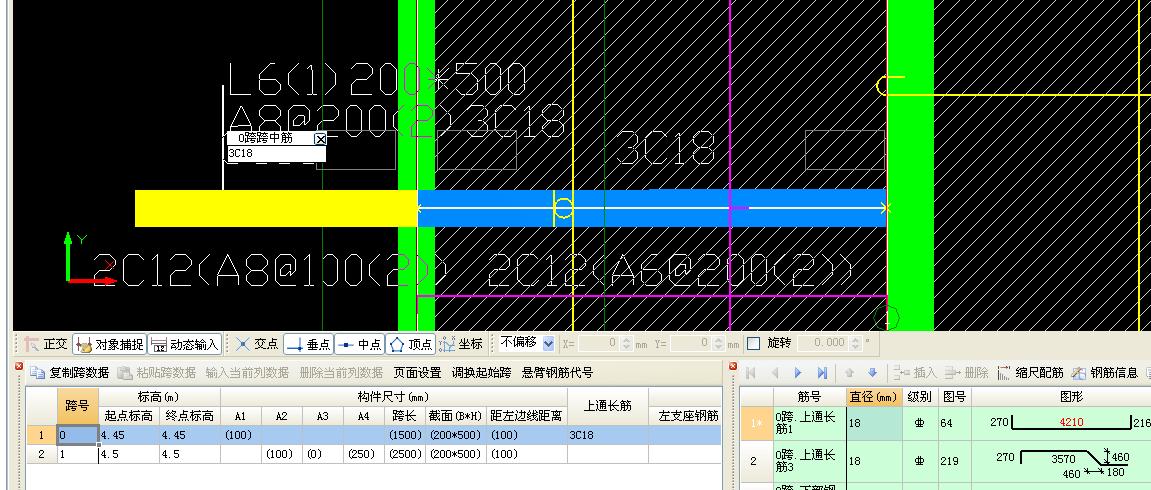Viewport: 1151px width, 490px height.
Task: Check the 旋转 rotate checkbox
Action: pyautogui.click(x=753, y=343)
